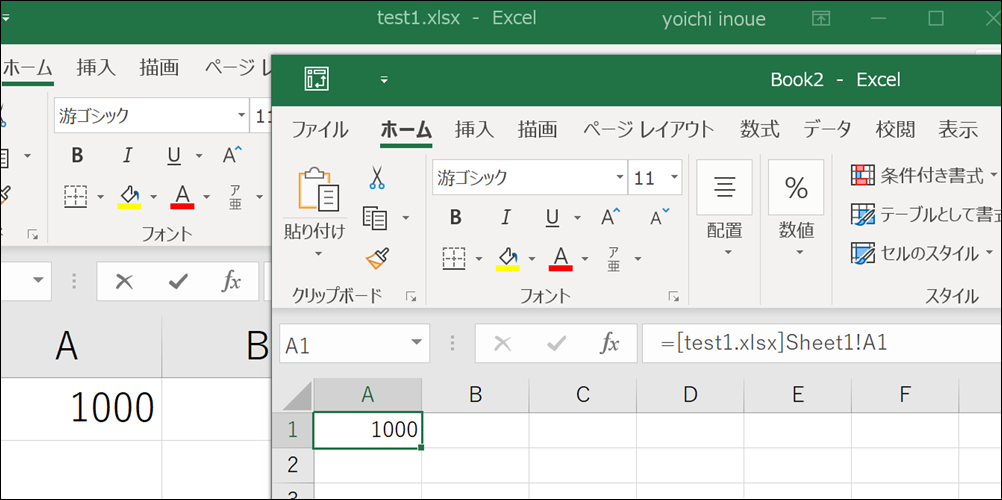Apply yellow fill color in Book2
This screenshot has width=1002, height=500.
point(507,258)
